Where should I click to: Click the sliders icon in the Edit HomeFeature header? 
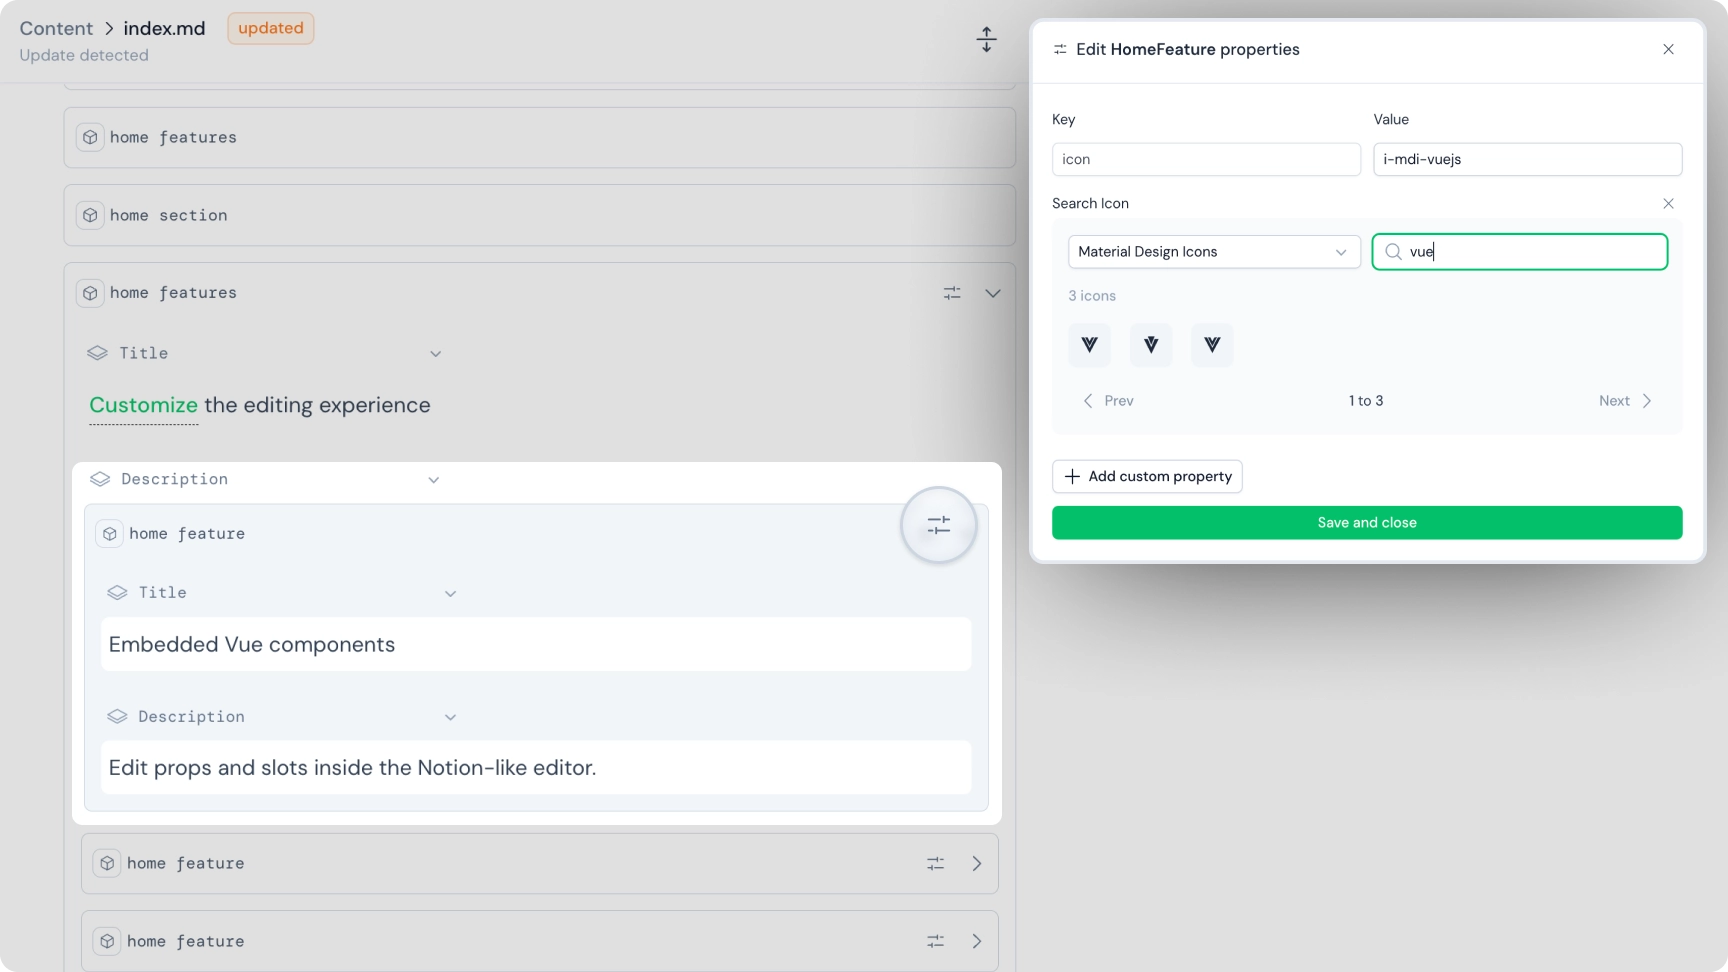(x=1060, y=48)
